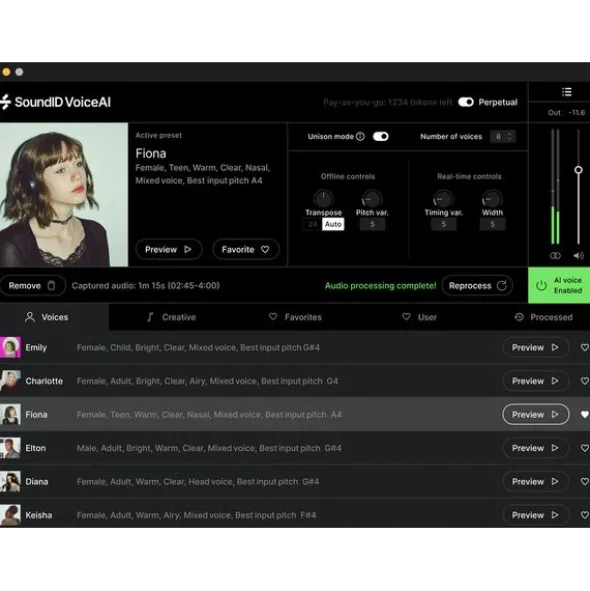Click the Width knob

[x=492, y=199]
